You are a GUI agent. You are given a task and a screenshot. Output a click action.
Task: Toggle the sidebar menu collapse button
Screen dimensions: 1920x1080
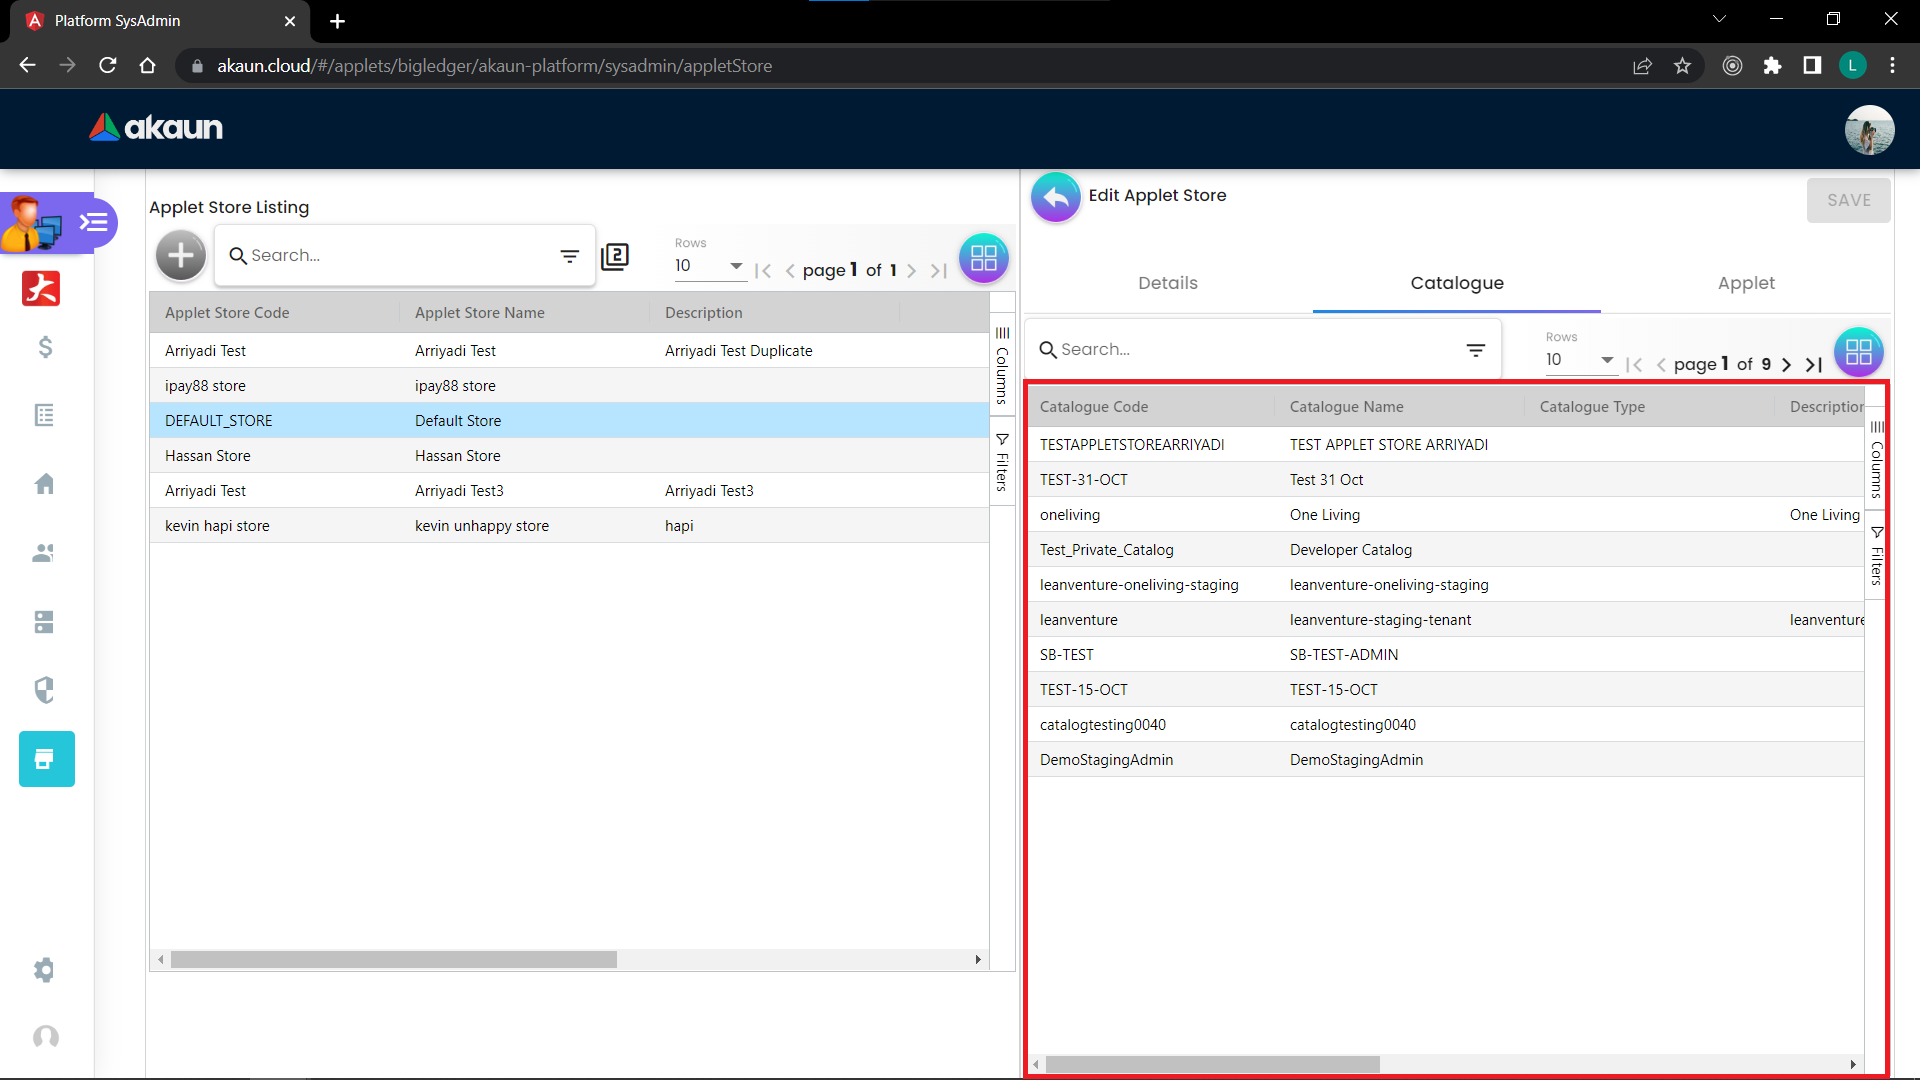94,222
